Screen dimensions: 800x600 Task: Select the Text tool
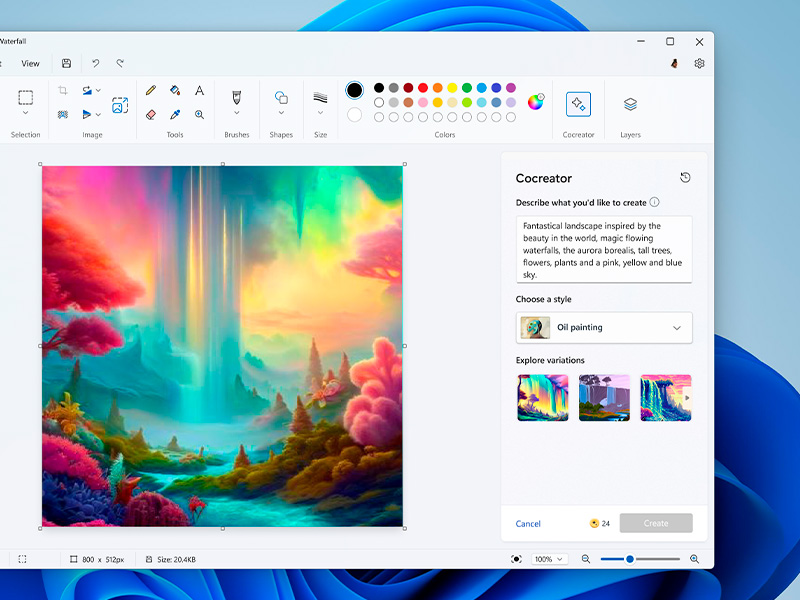click(199, 90)
